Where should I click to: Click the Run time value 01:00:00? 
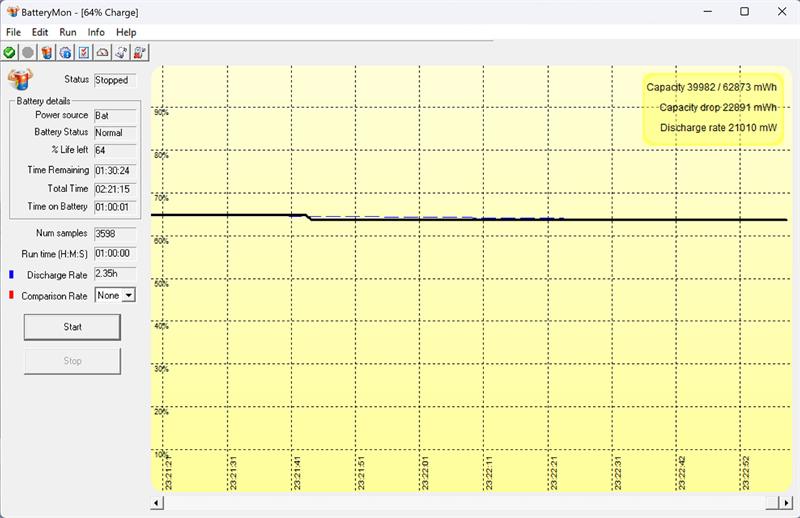115,254
